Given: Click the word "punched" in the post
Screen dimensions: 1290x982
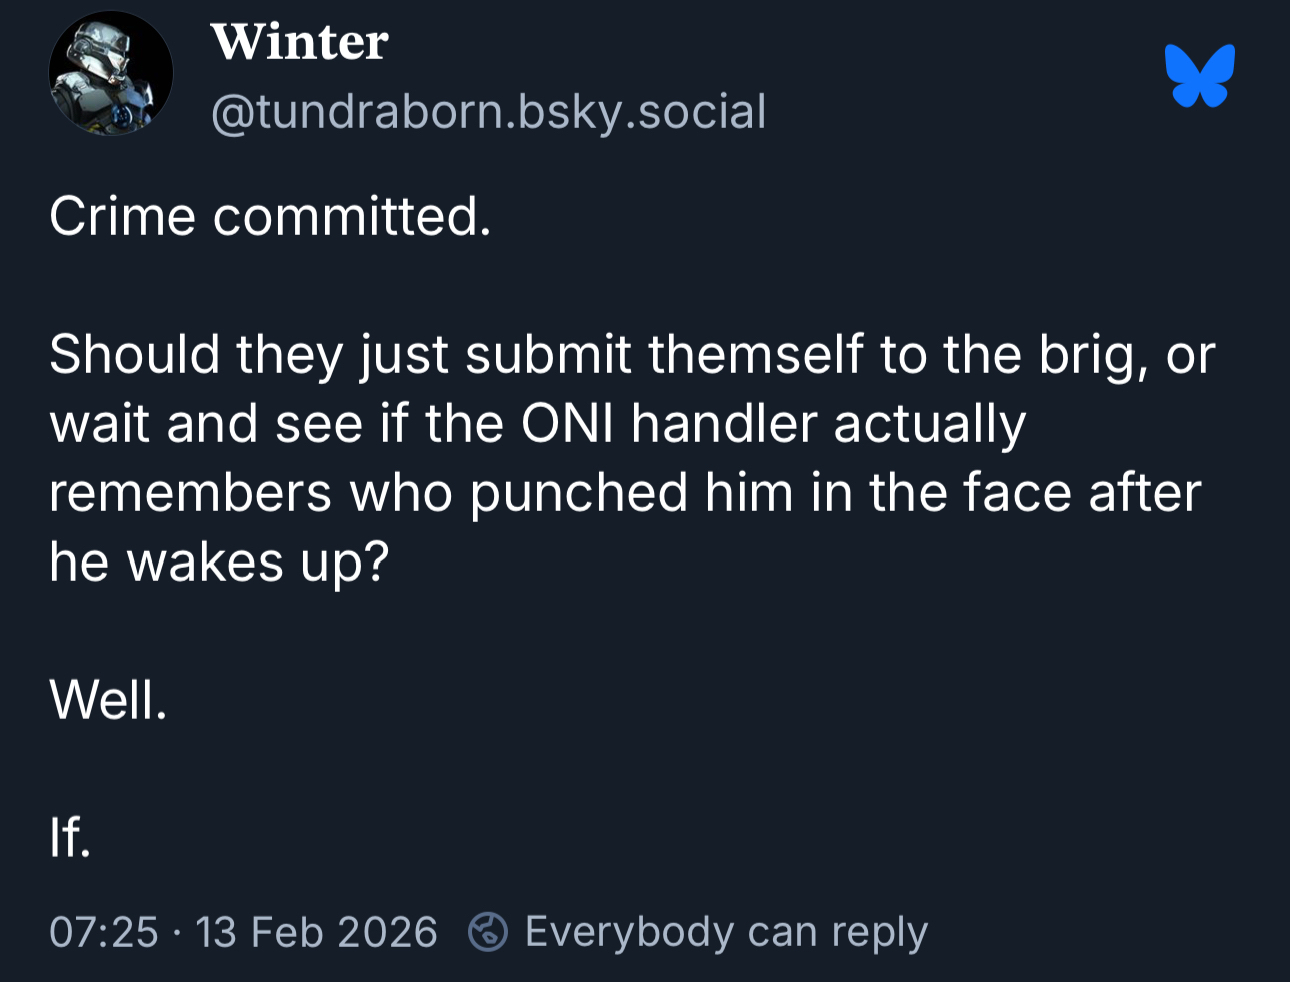Looking at the screenshot, I should [579, 493].
